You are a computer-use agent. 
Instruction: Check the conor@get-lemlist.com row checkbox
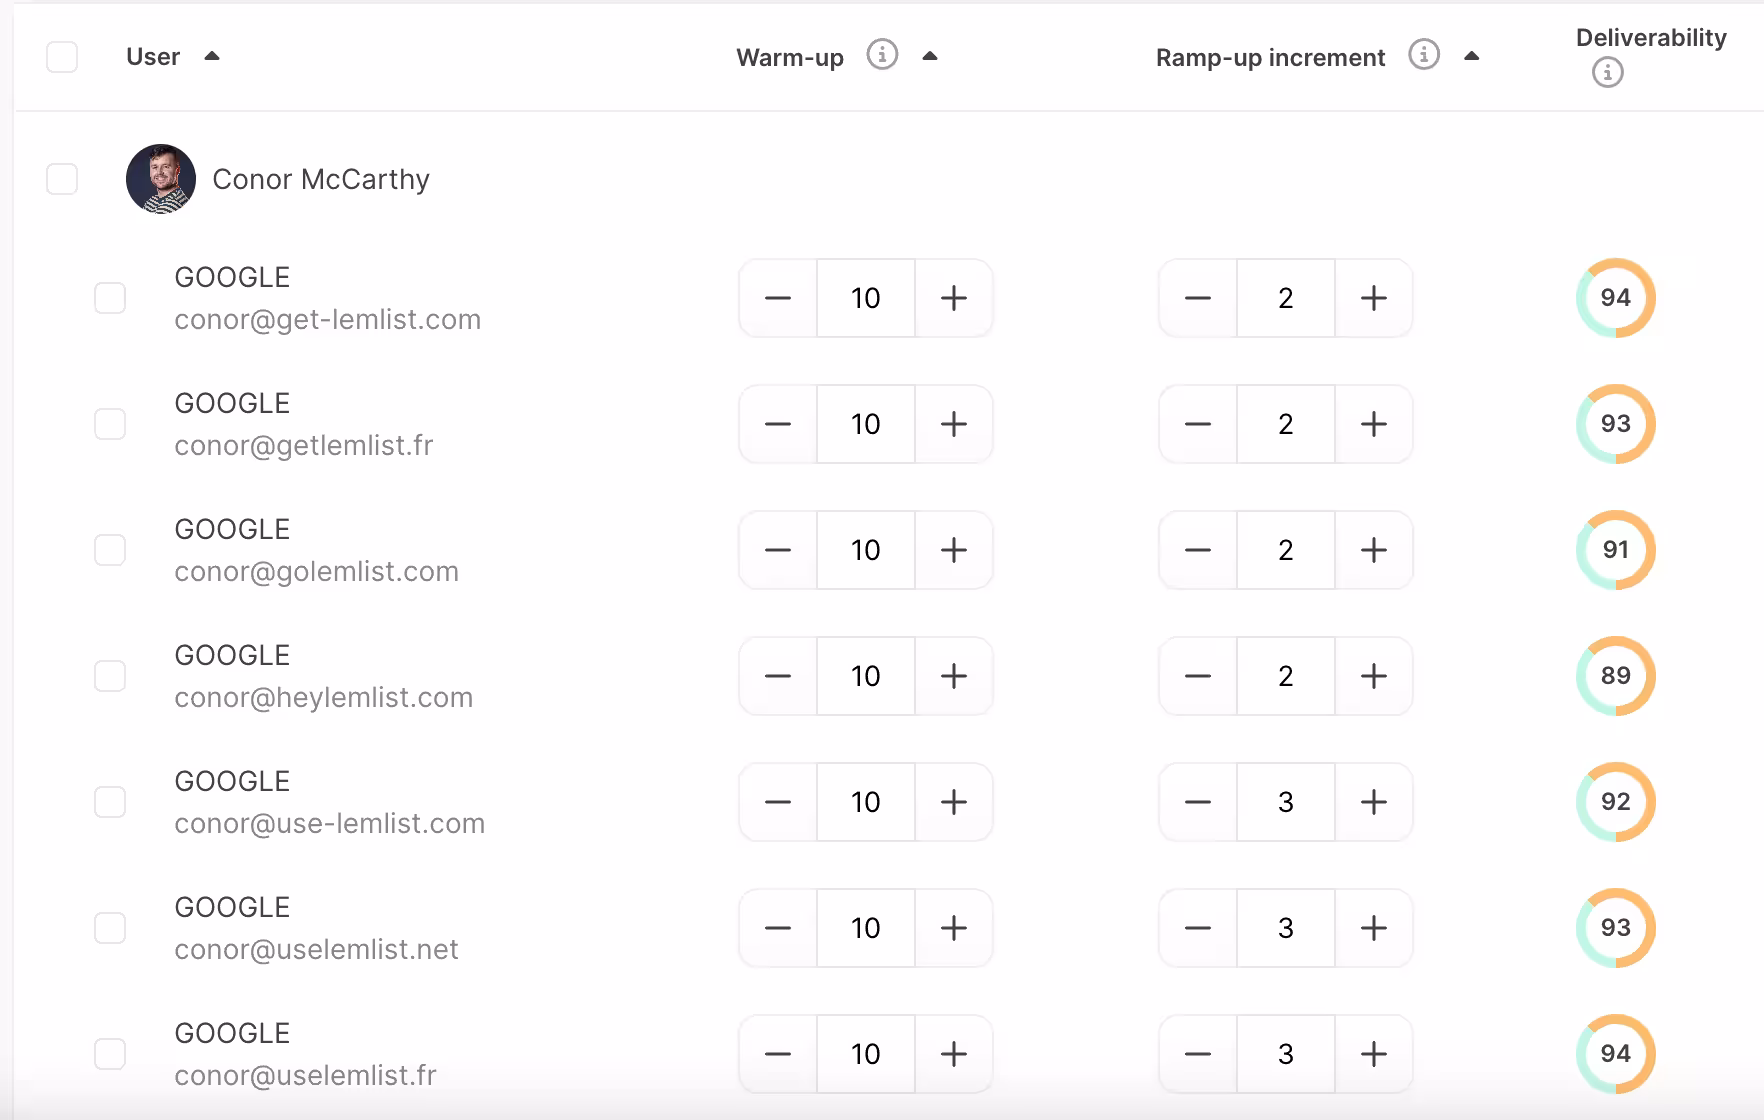[110, 298]
